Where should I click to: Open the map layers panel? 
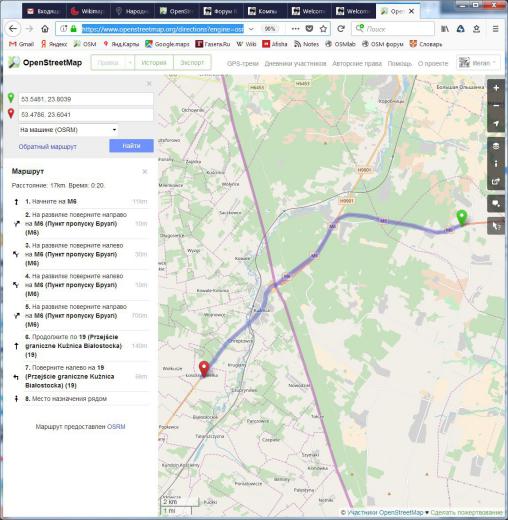(x=496, y=146)
